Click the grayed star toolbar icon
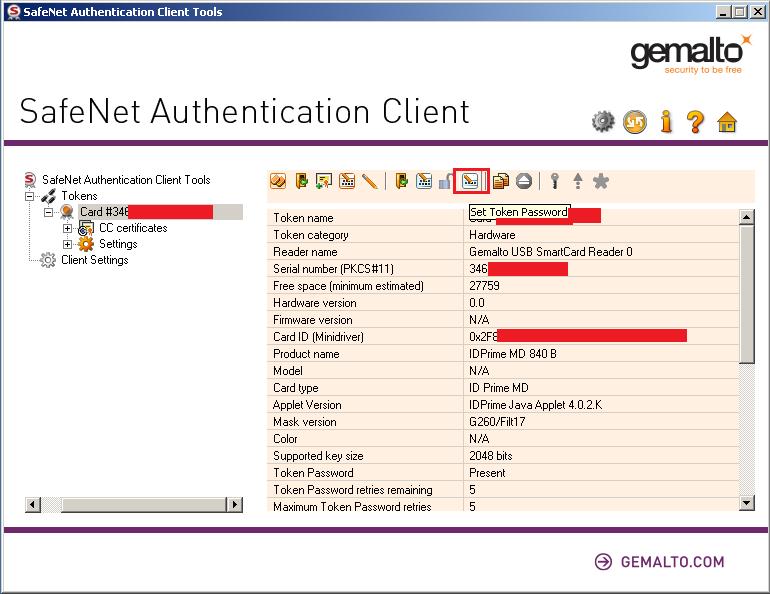770x594 pixels. (x=601, y=181)
